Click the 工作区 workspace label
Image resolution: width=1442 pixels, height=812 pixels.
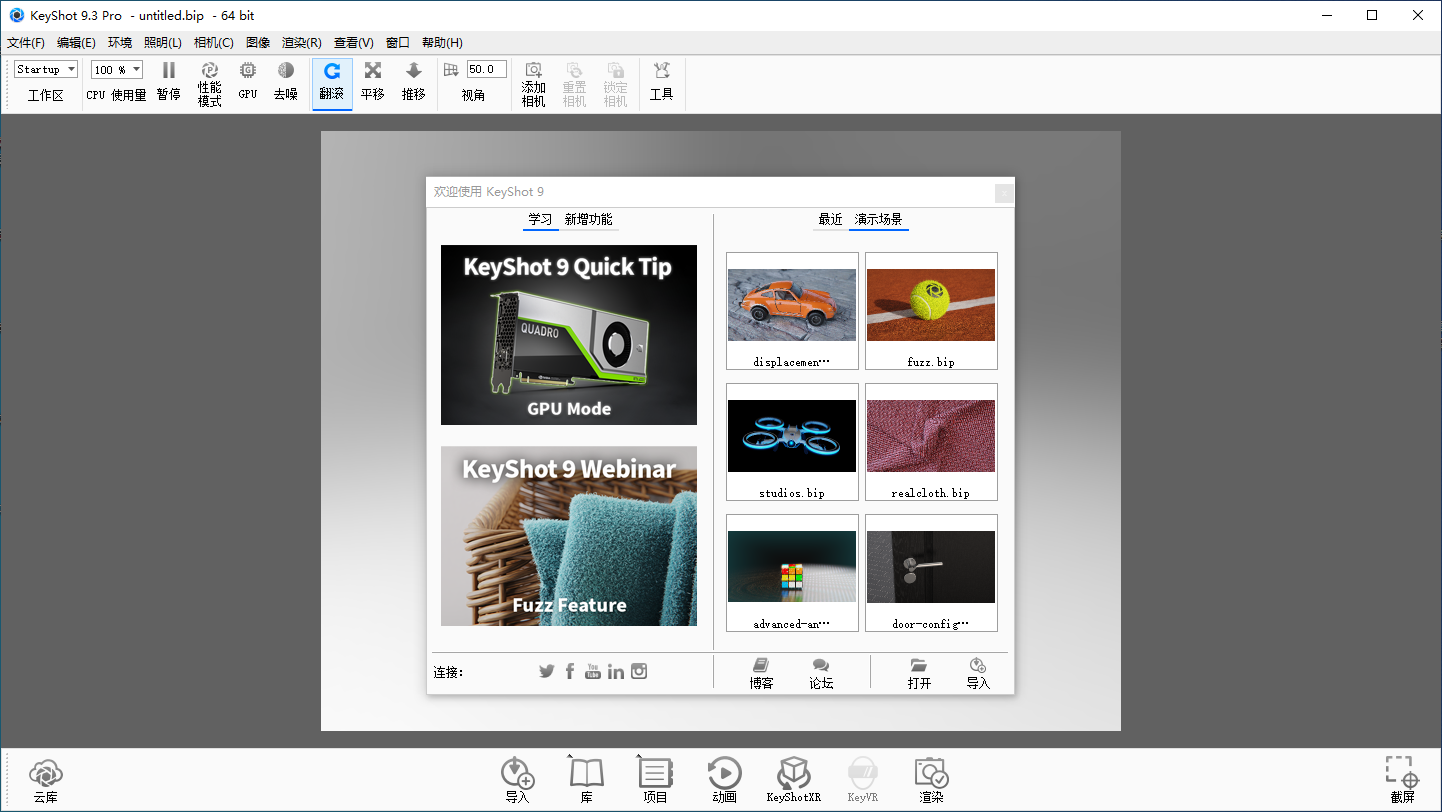tap(46, 95)
